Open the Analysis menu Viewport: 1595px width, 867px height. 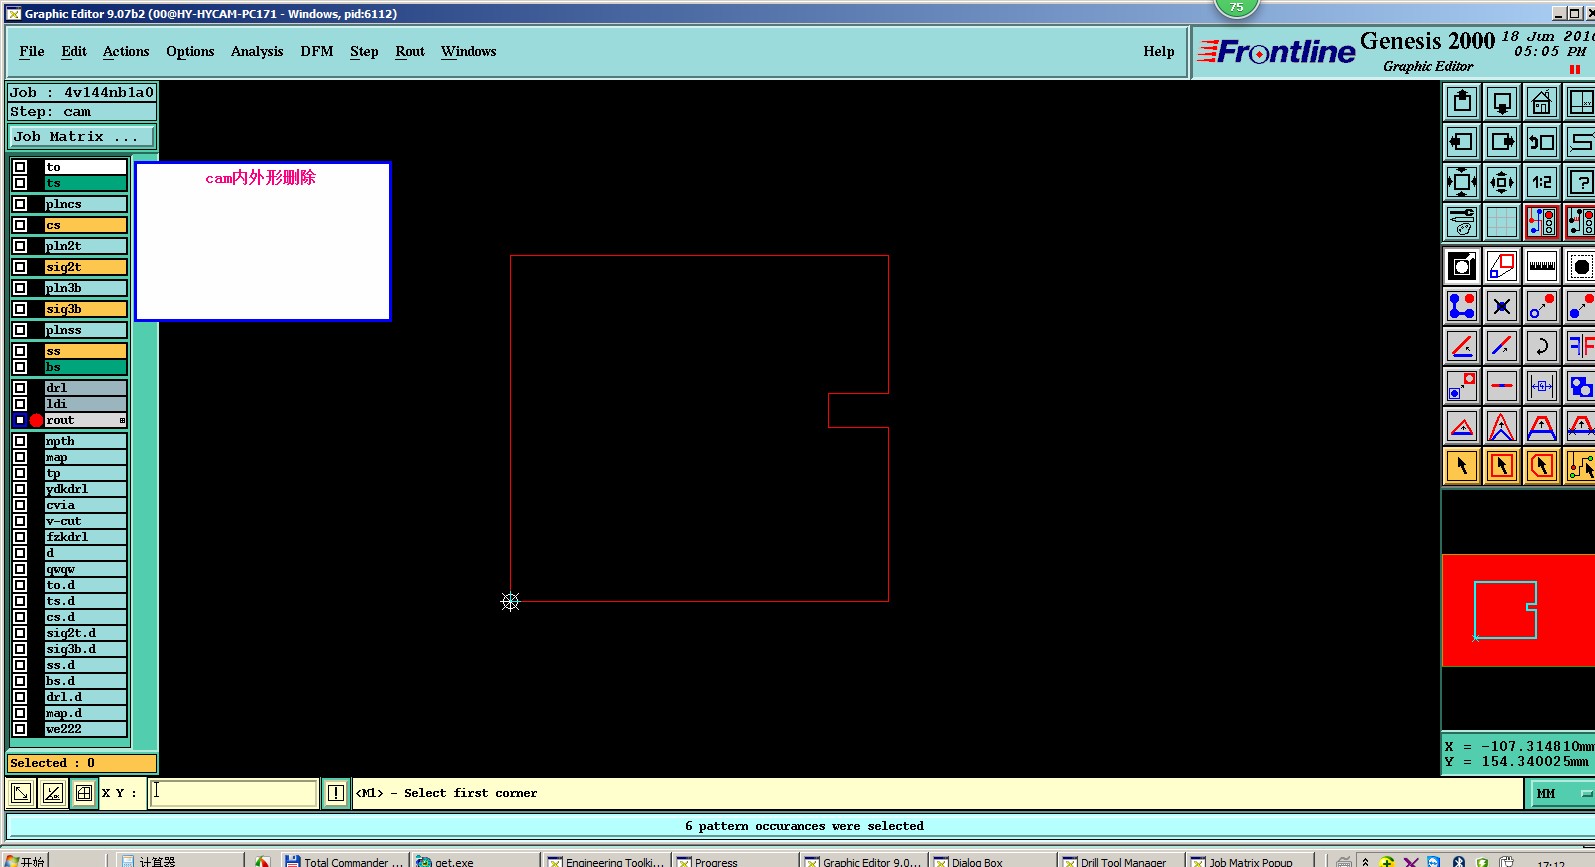coord(257,51)
